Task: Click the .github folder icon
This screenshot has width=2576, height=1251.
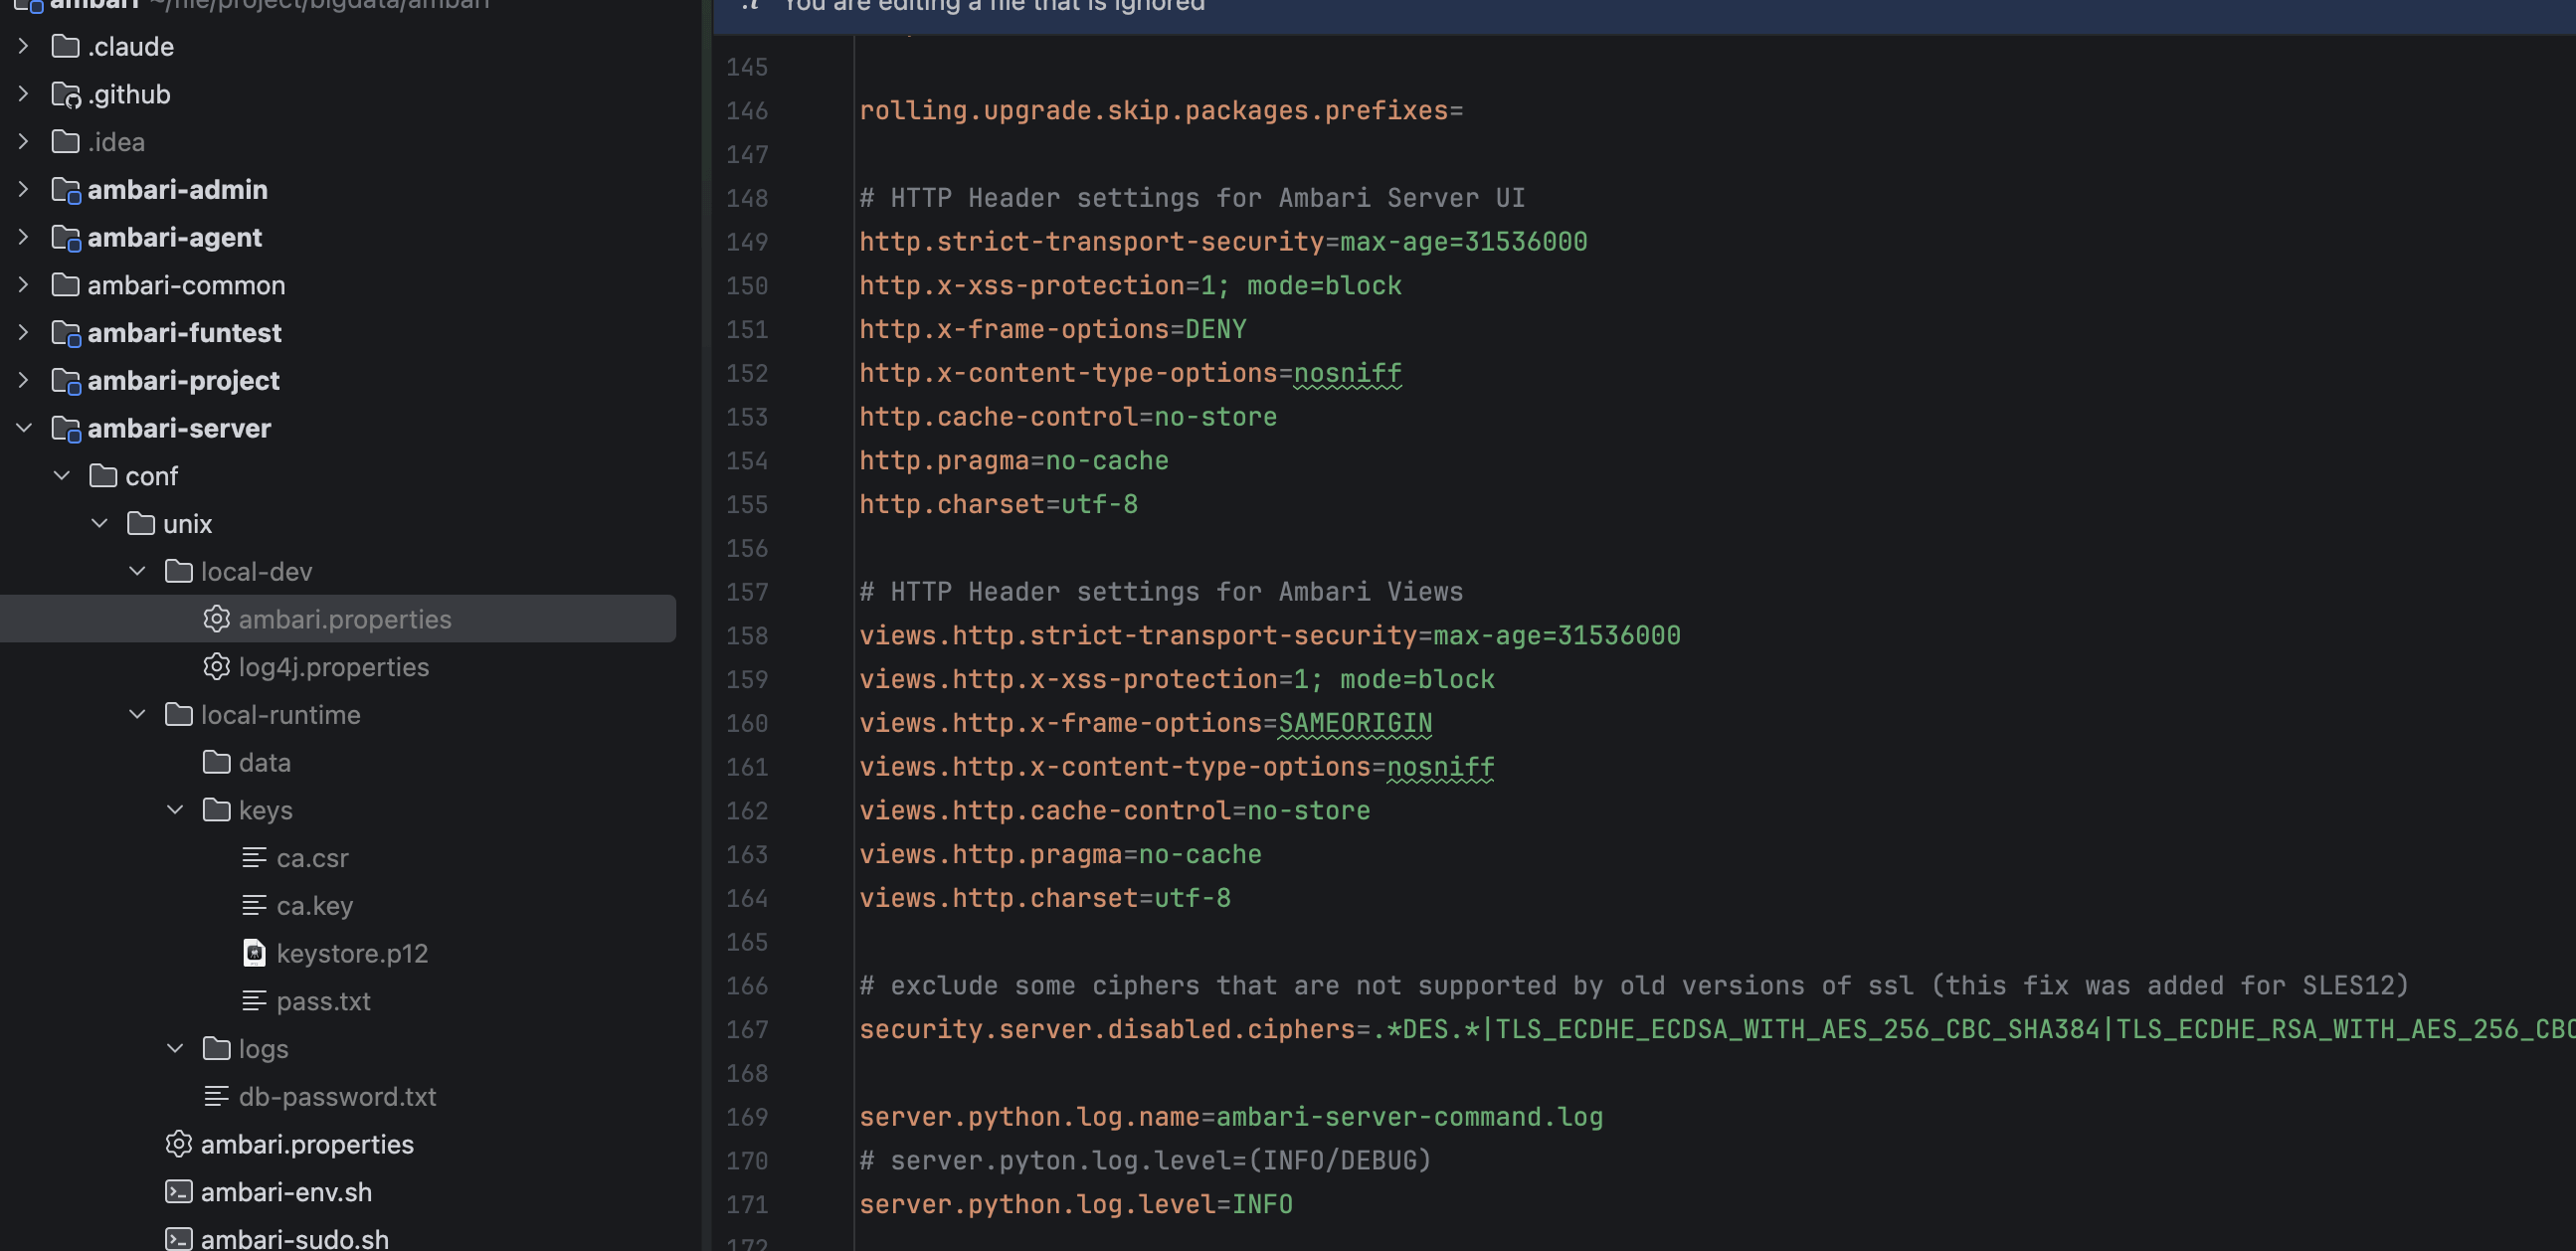Action: tap(66, 94)
